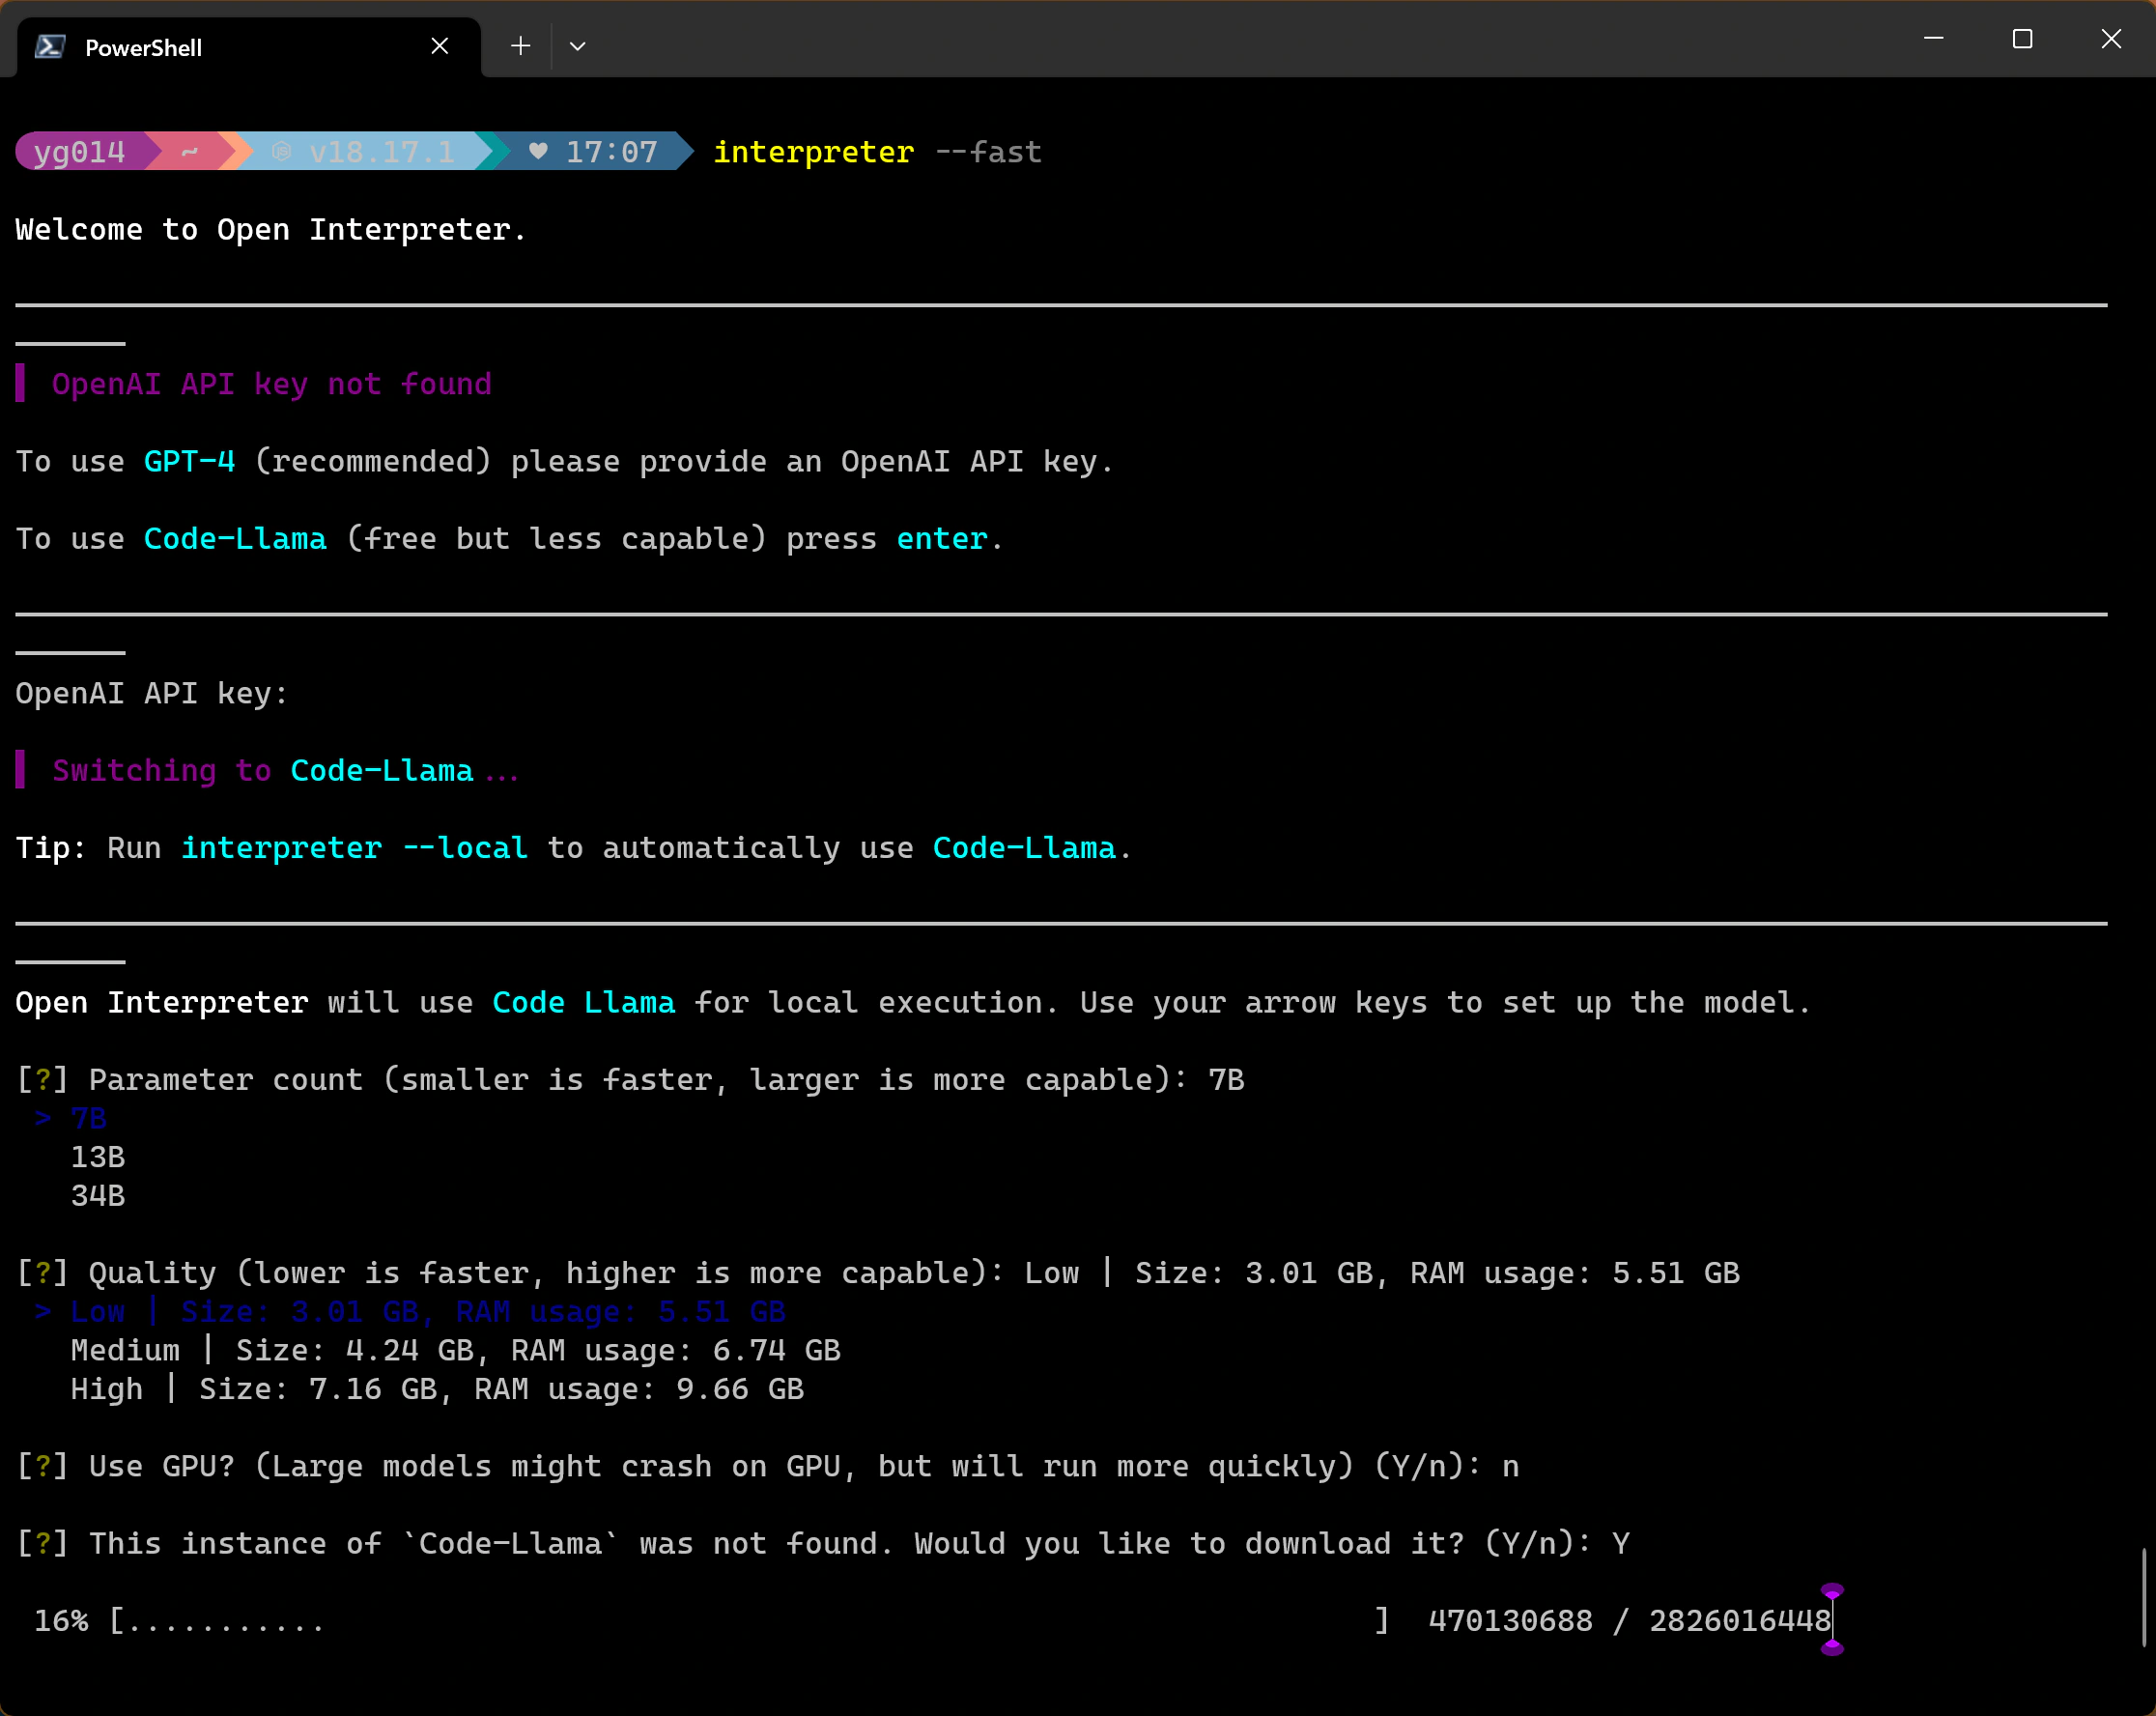Close the PowerShell tab
The height and width of the screenshot is (1716, 2156).
439,46
